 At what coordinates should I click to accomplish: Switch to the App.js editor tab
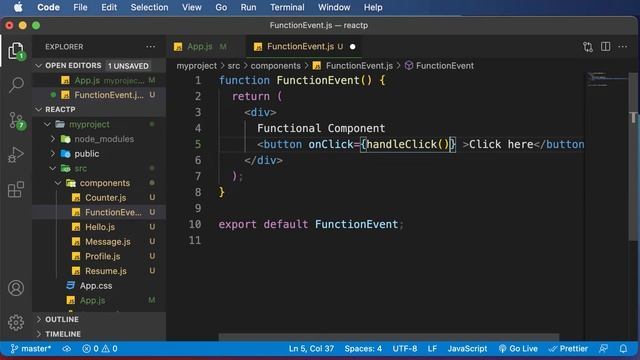200,47
